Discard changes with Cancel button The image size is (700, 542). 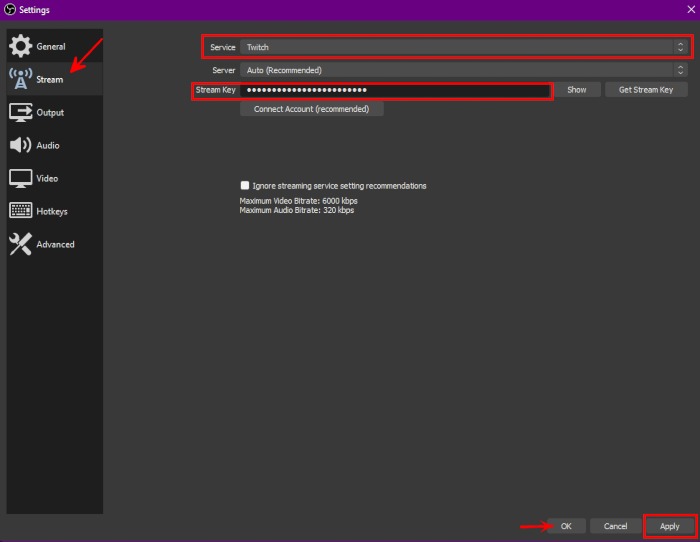[x=615, y=526]
